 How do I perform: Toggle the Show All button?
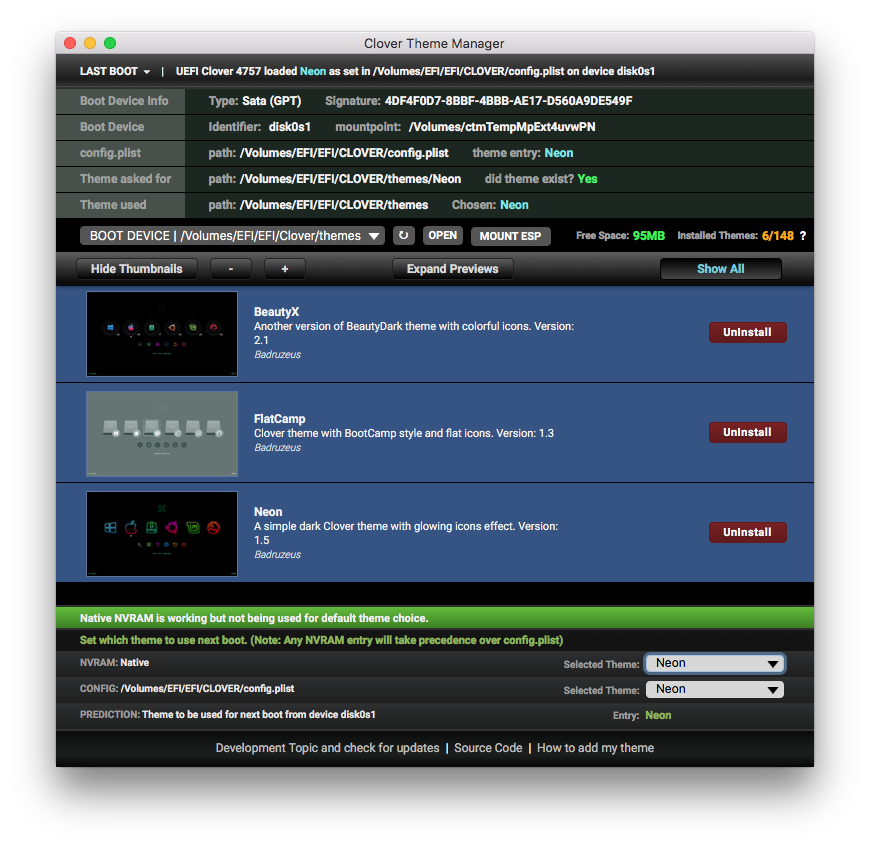(x=721, y=269)
